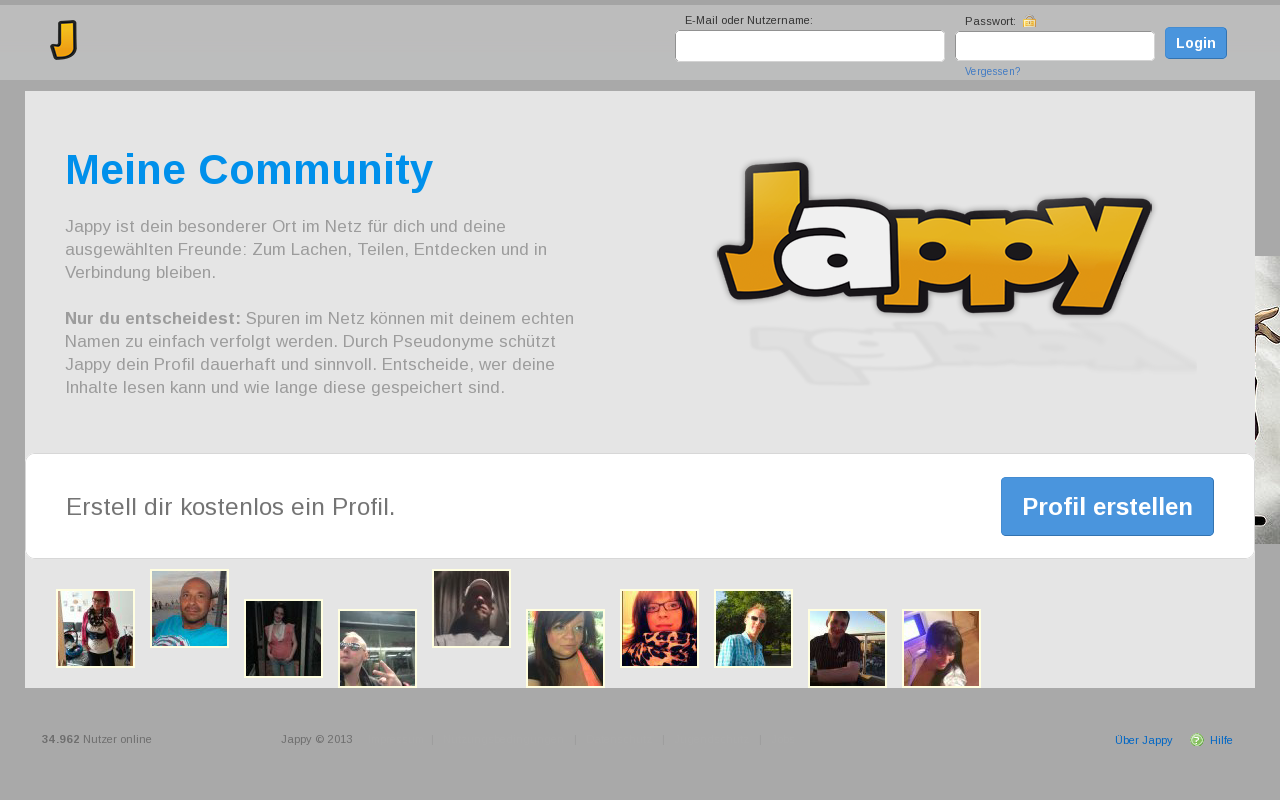Screen dimensions: 1280x800
Task: Click the small Jappy J logo in header
Action: click(x=64, y=40)
